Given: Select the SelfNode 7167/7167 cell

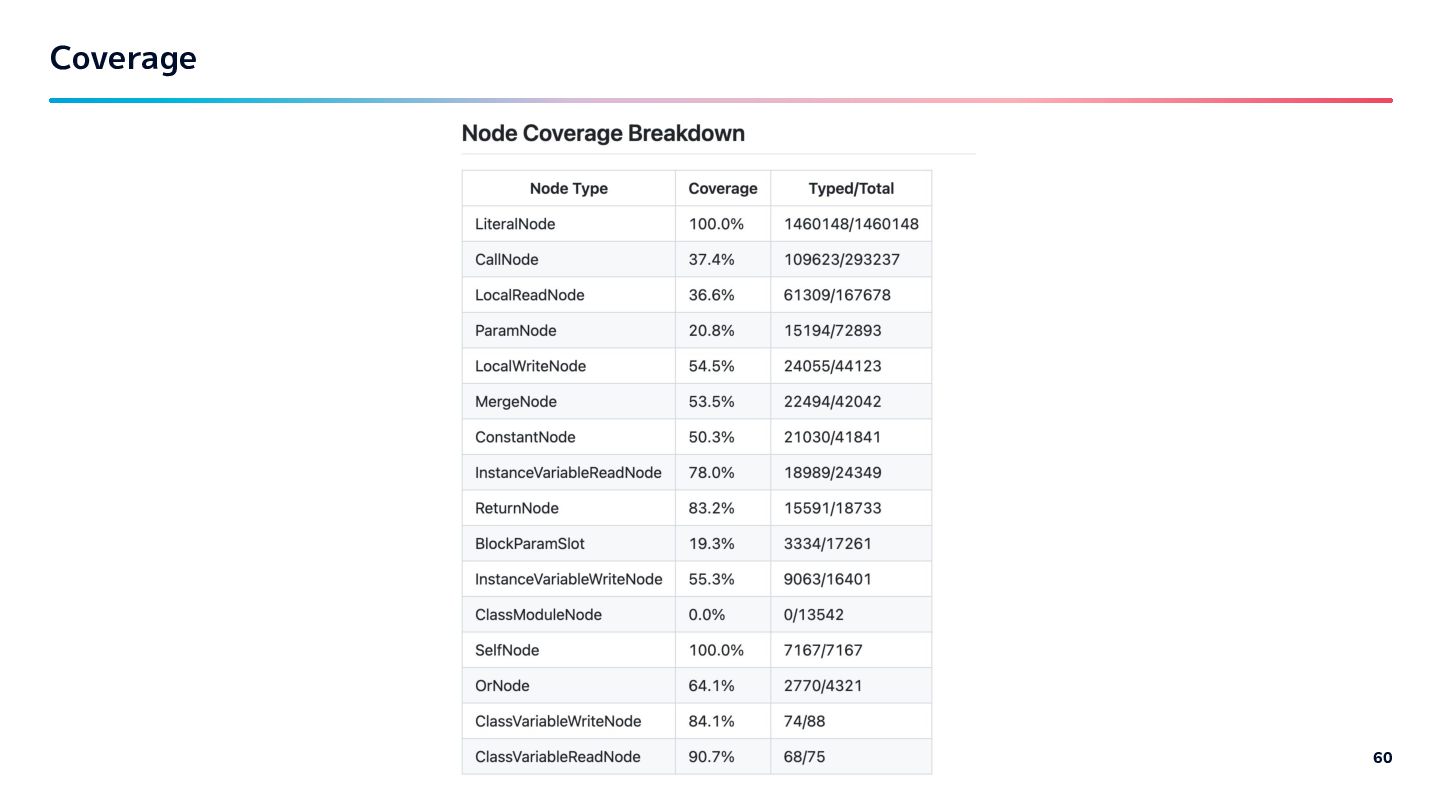Looking at the screenshot, I should point(823,650).
